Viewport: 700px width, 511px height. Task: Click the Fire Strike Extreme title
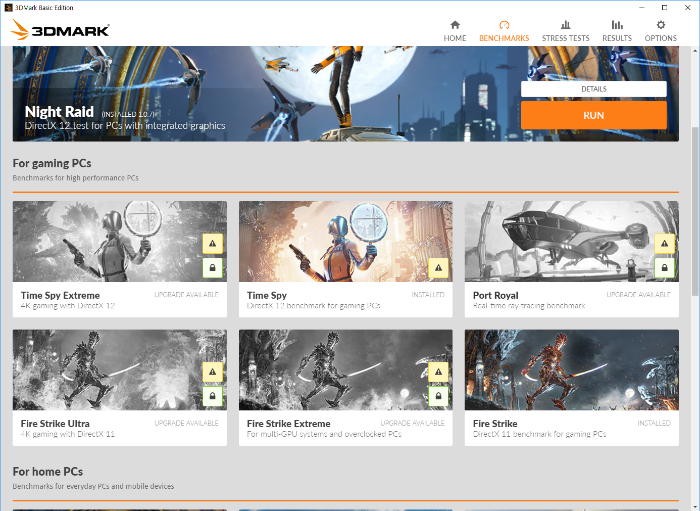(x=288, y=424)
